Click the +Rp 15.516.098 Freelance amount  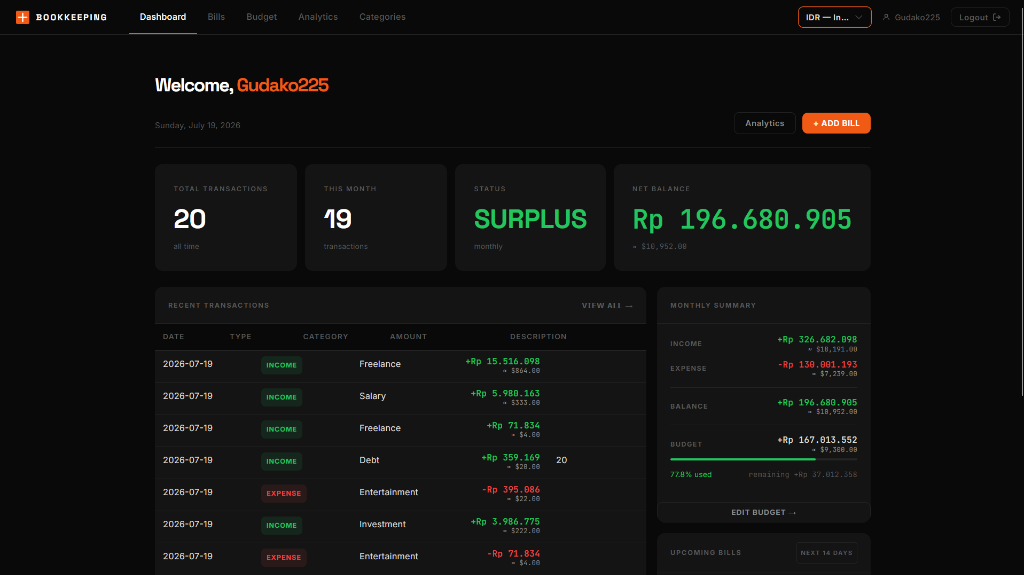(x=502, y=361)
